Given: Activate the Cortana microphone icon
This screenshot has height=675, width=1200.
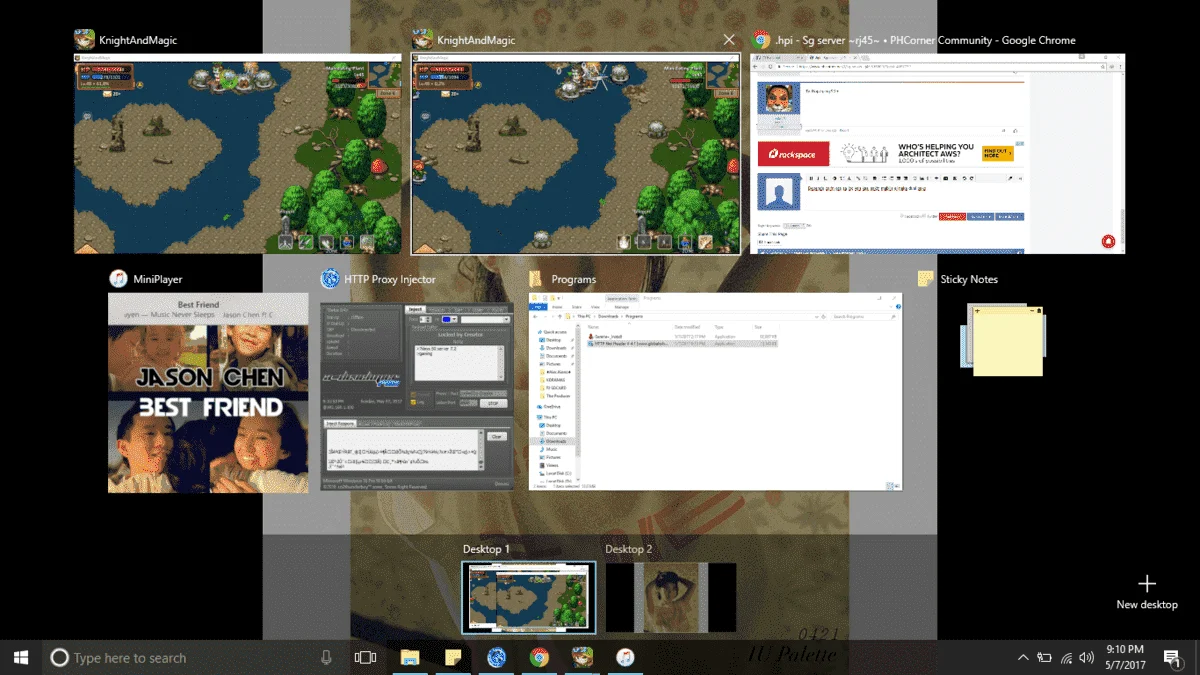Looking at the screenshot, I should (326, 657).
